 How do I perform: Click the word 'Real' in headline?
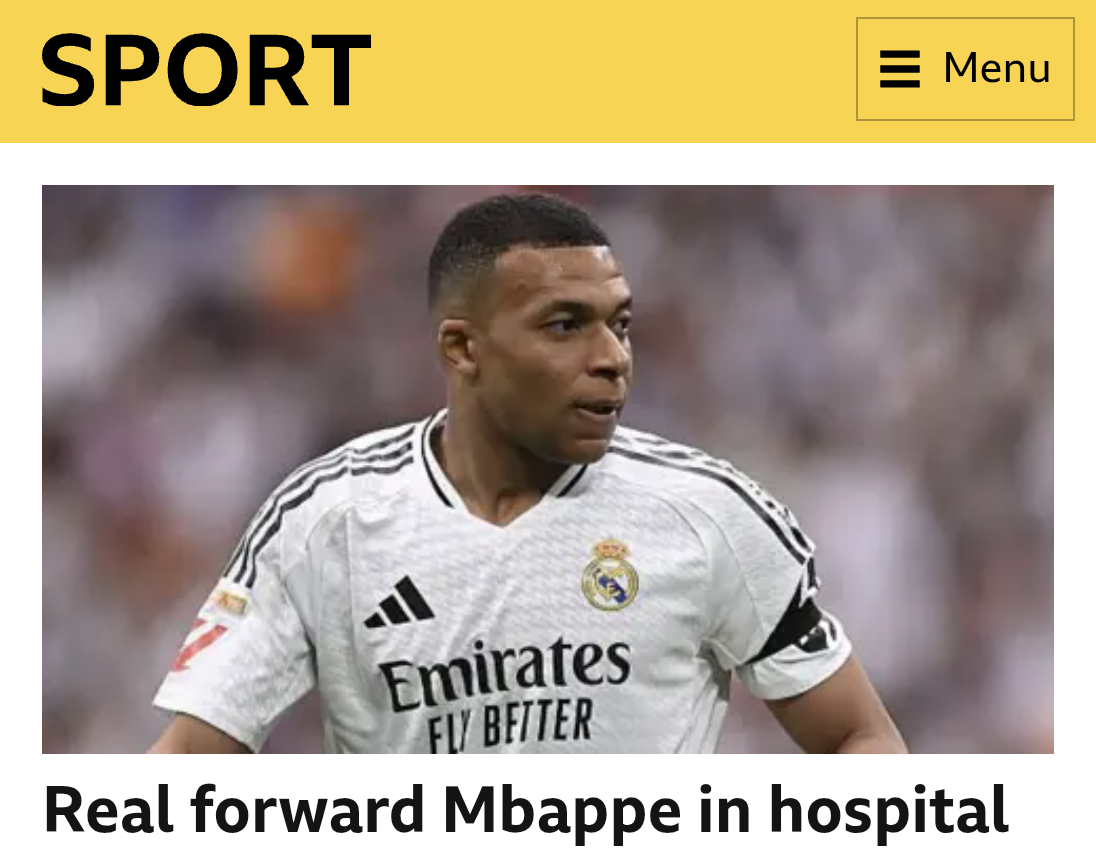(x=108, y=809)
